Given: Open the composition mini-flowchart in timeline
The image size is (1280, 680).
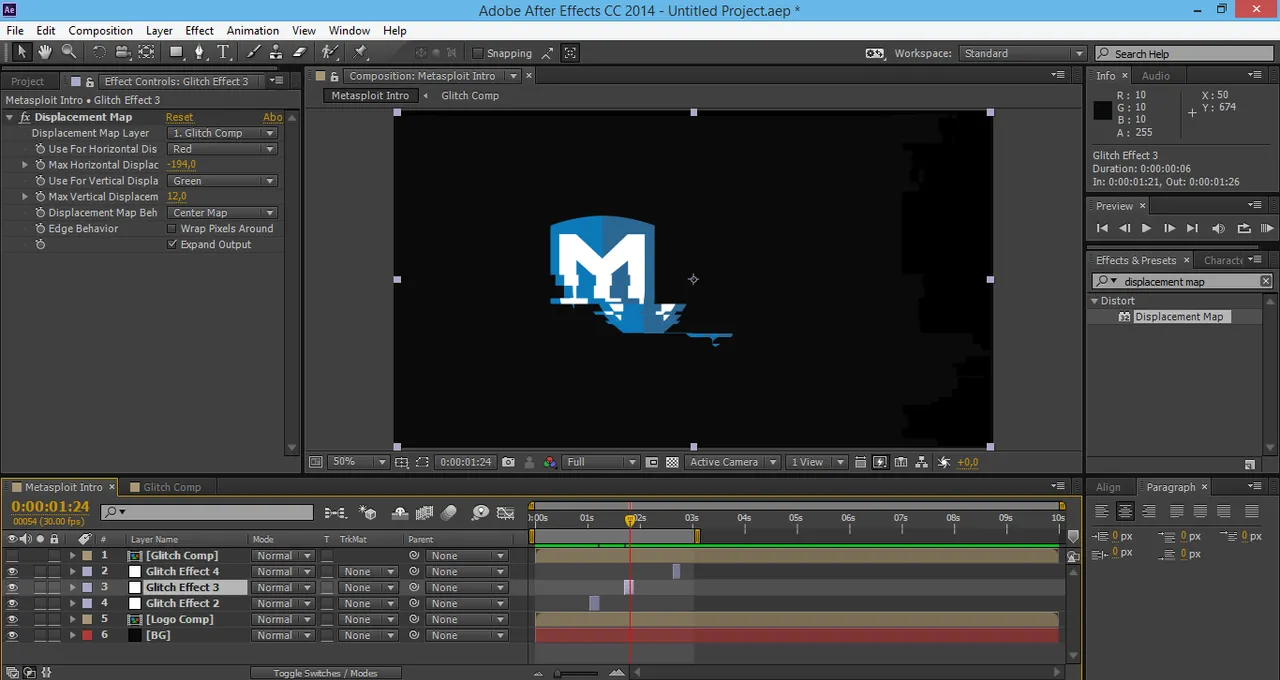Looking at the screenshot, I should click(x=335, y=513).
